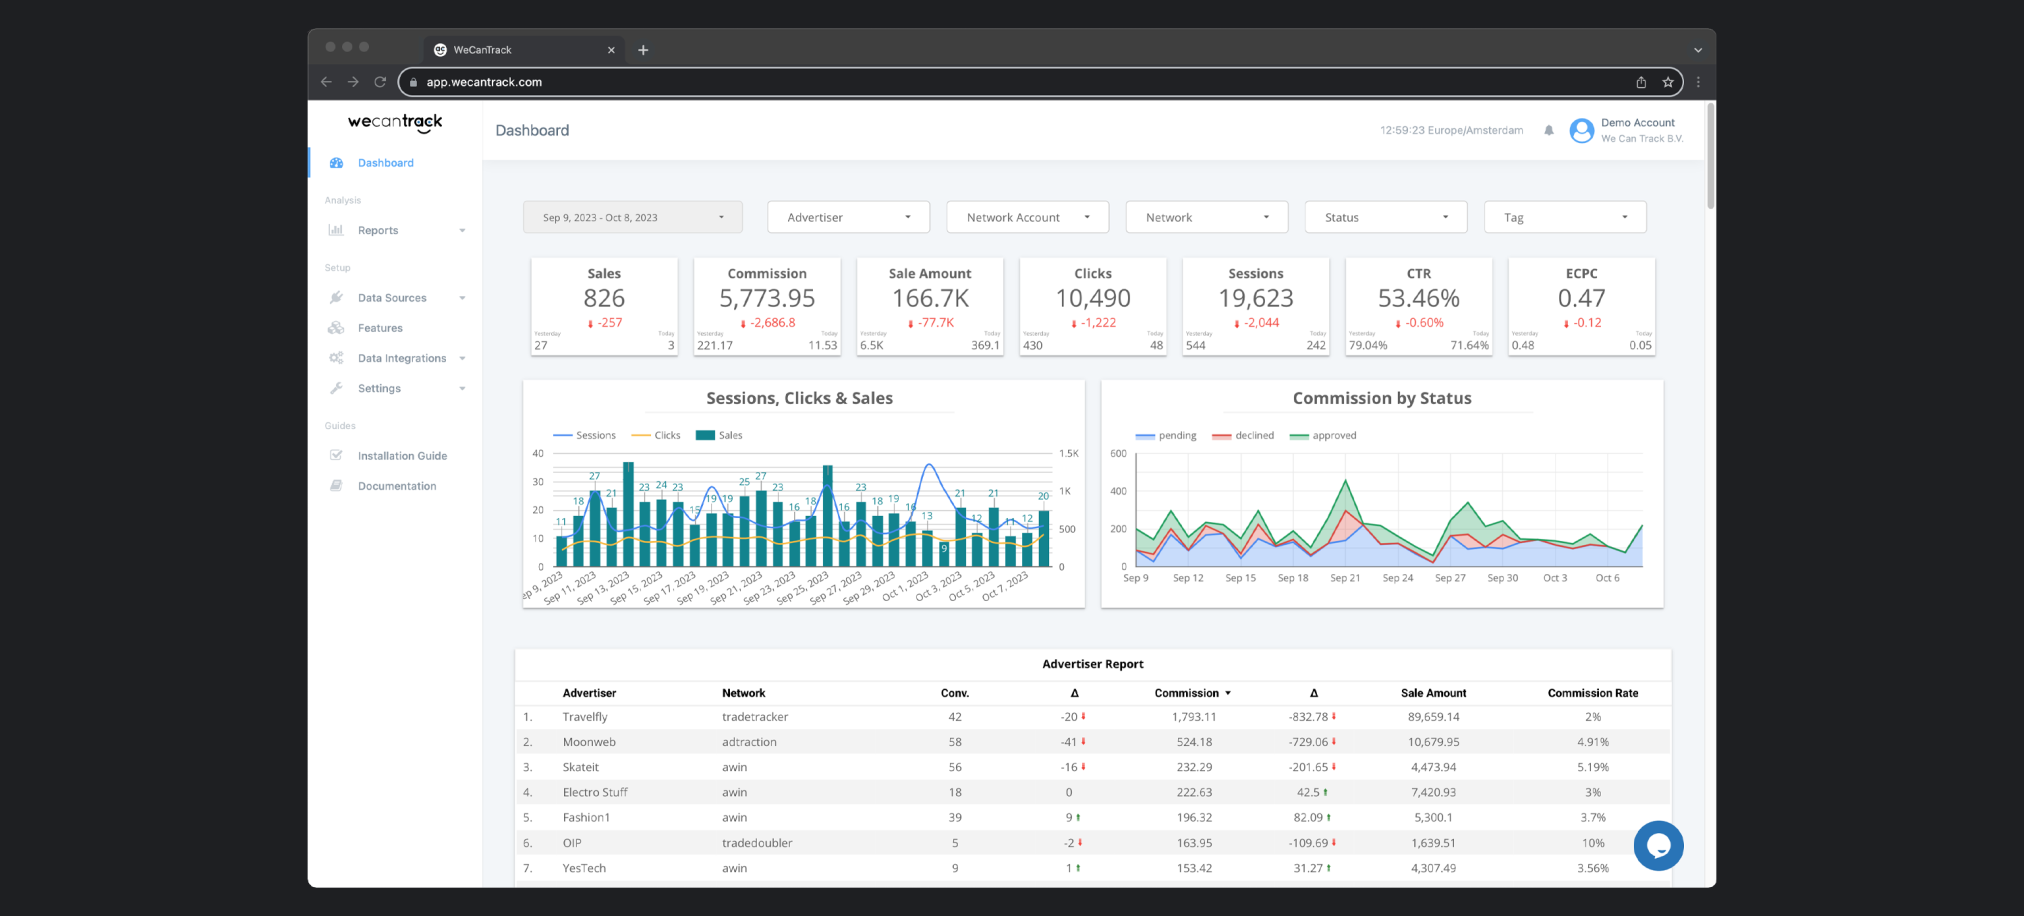This screenshot has height=916, width=2024.
Task: Click the browser forward arrow
Action: [353, 82]
